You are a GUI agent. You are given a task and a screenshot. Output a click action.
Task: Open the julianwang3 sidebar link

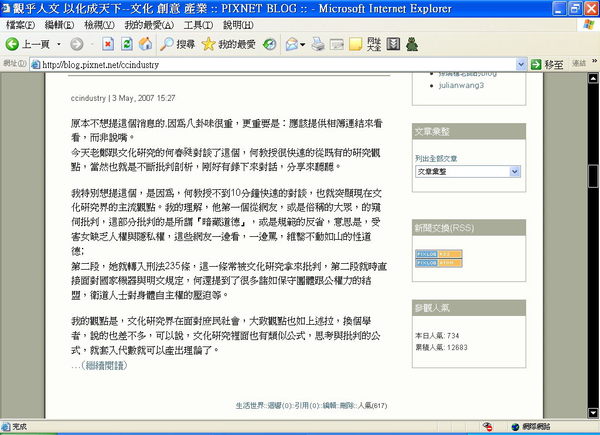[461, 85]
